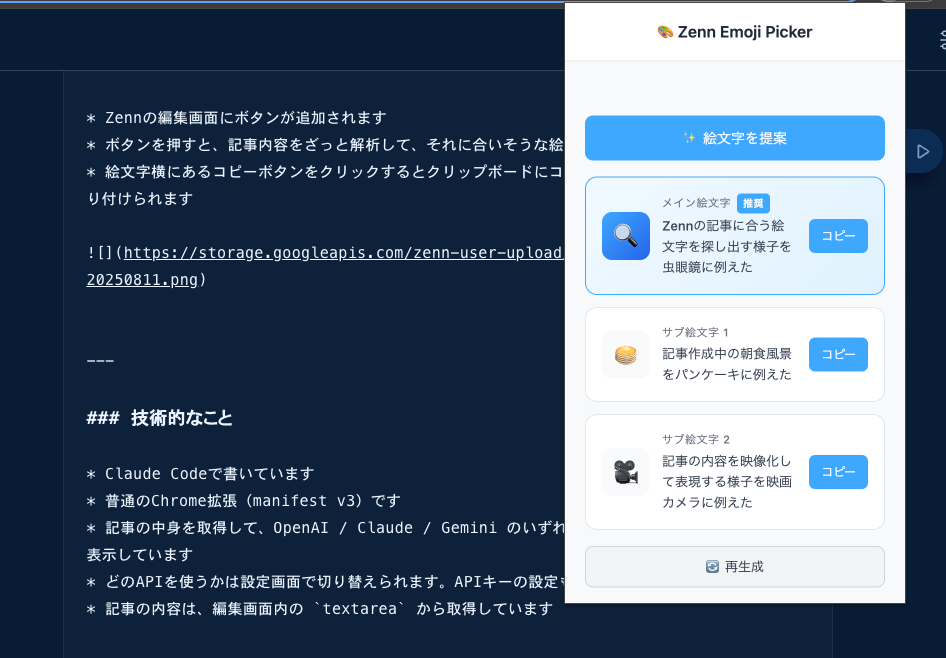Copy the magnifying glass main emoji
This screenshot has width=946, height=658.
tap(838, 236)
